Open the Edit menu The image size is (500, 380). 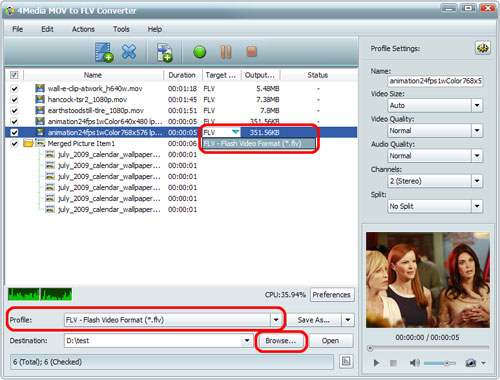pos(47,29)
